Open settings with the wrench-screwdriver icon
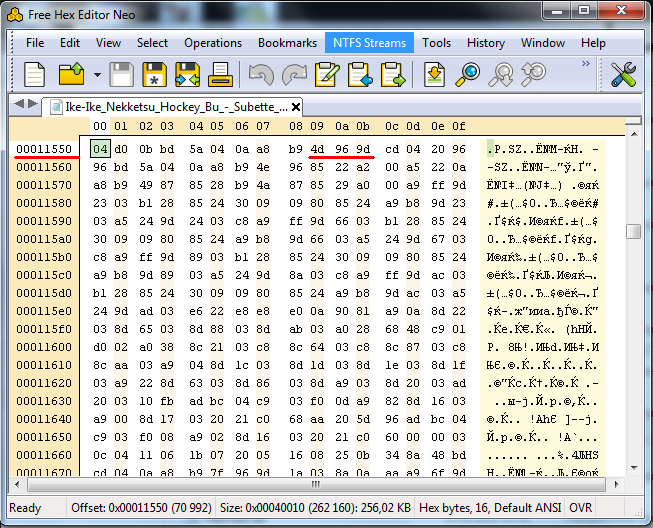The image size is (653, 528). coord(623,75)
